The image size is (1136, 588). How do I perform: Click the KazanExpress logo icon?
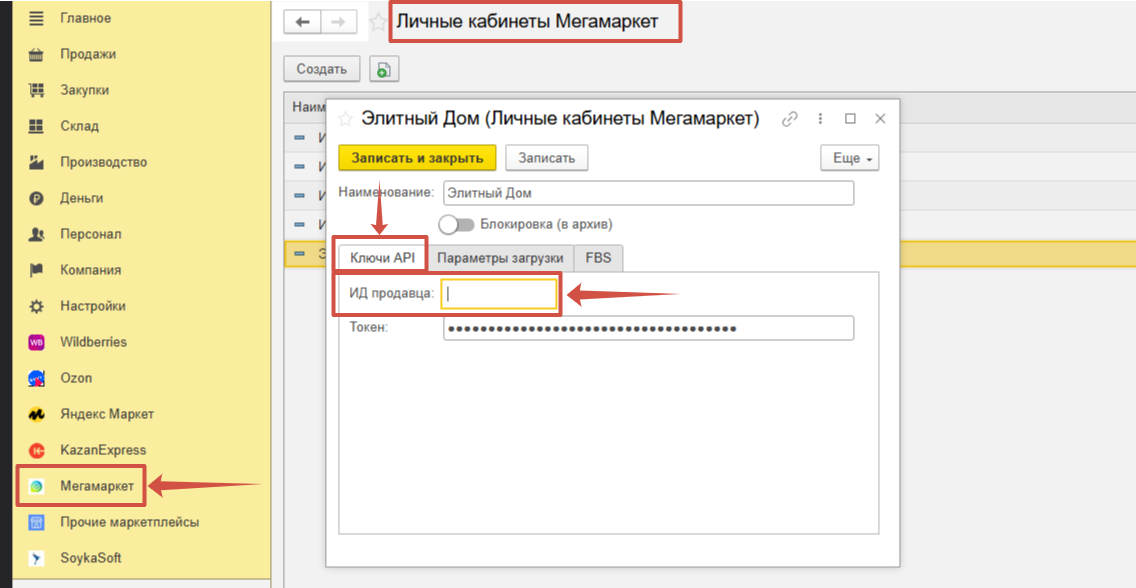coord(36,450)
